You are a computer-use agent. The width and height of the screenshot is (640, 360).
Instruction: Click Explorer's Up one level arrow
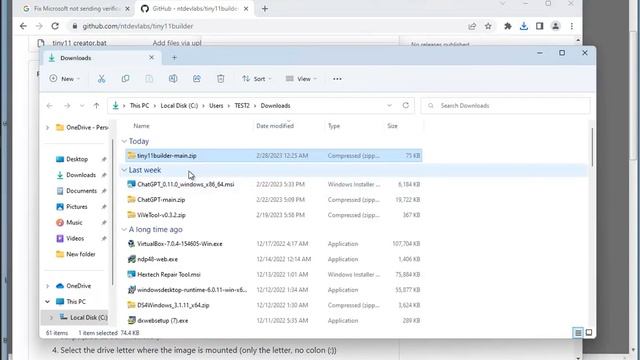click(96, 106)
